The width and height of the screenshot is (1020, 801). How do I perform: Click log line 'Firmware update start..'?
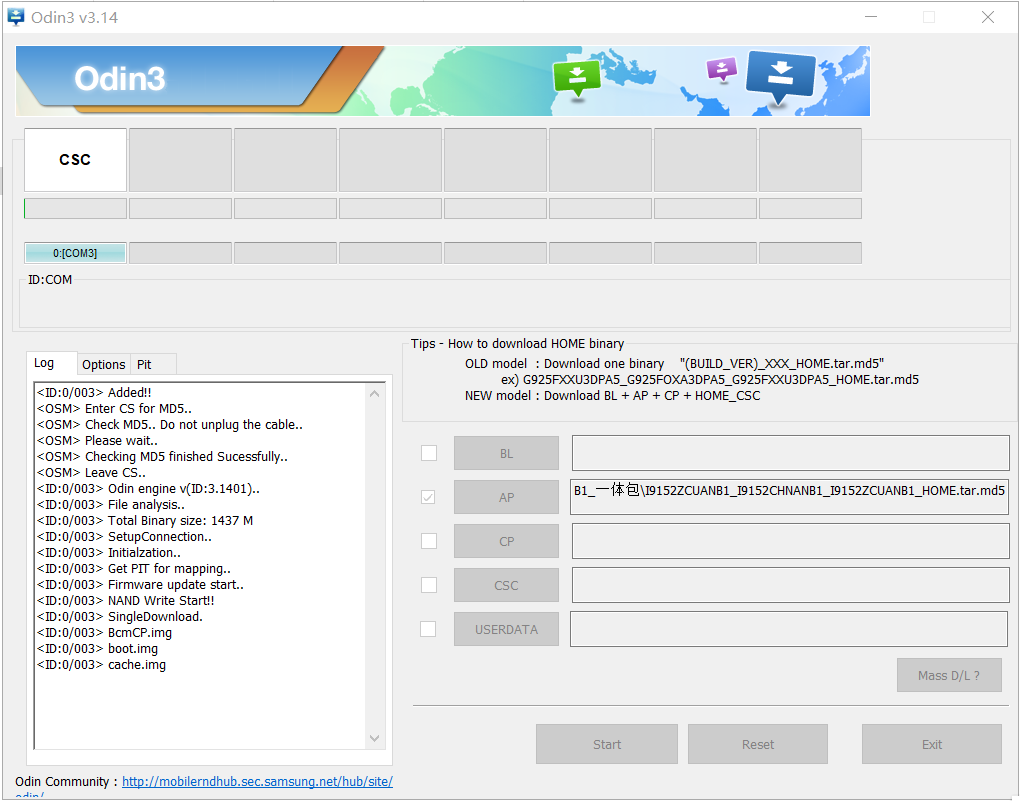click(x=141, y=584)
